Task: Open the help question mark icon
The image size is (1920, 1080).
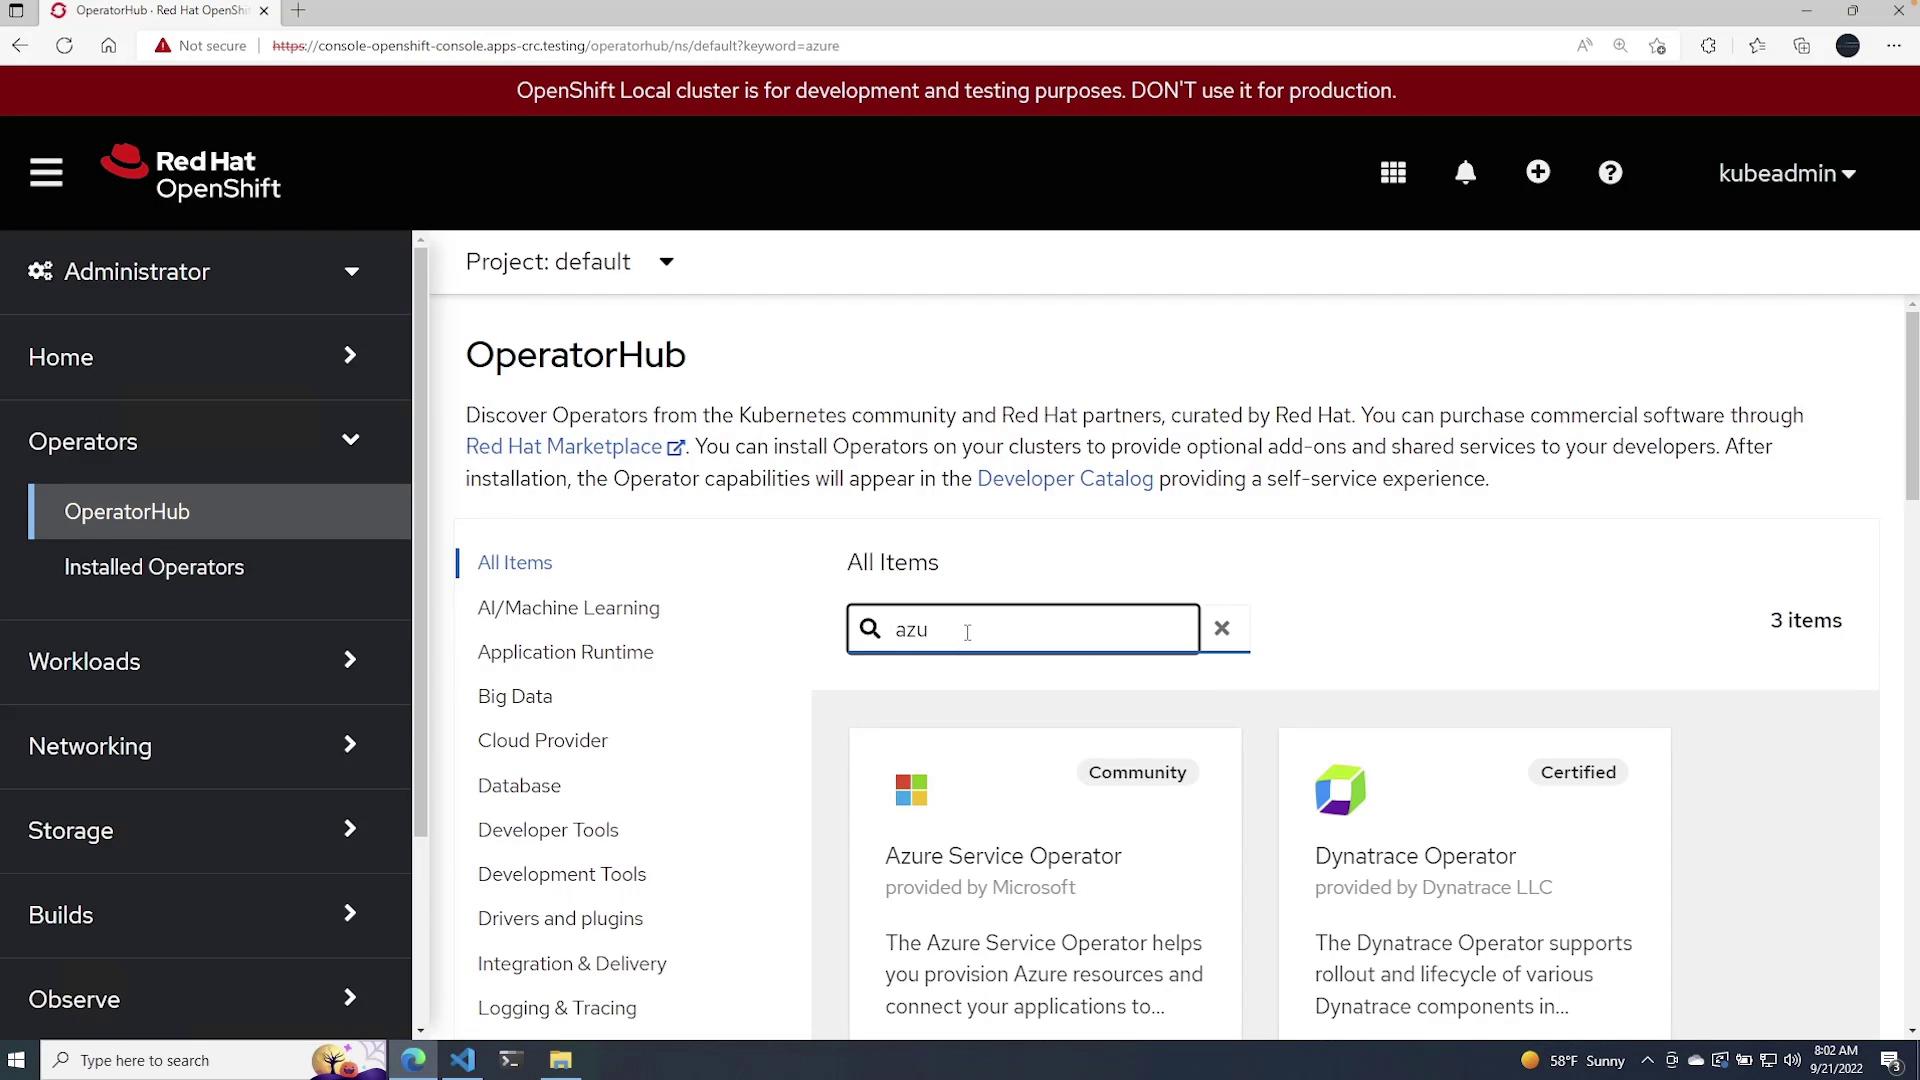Action: click(1610, 173)
